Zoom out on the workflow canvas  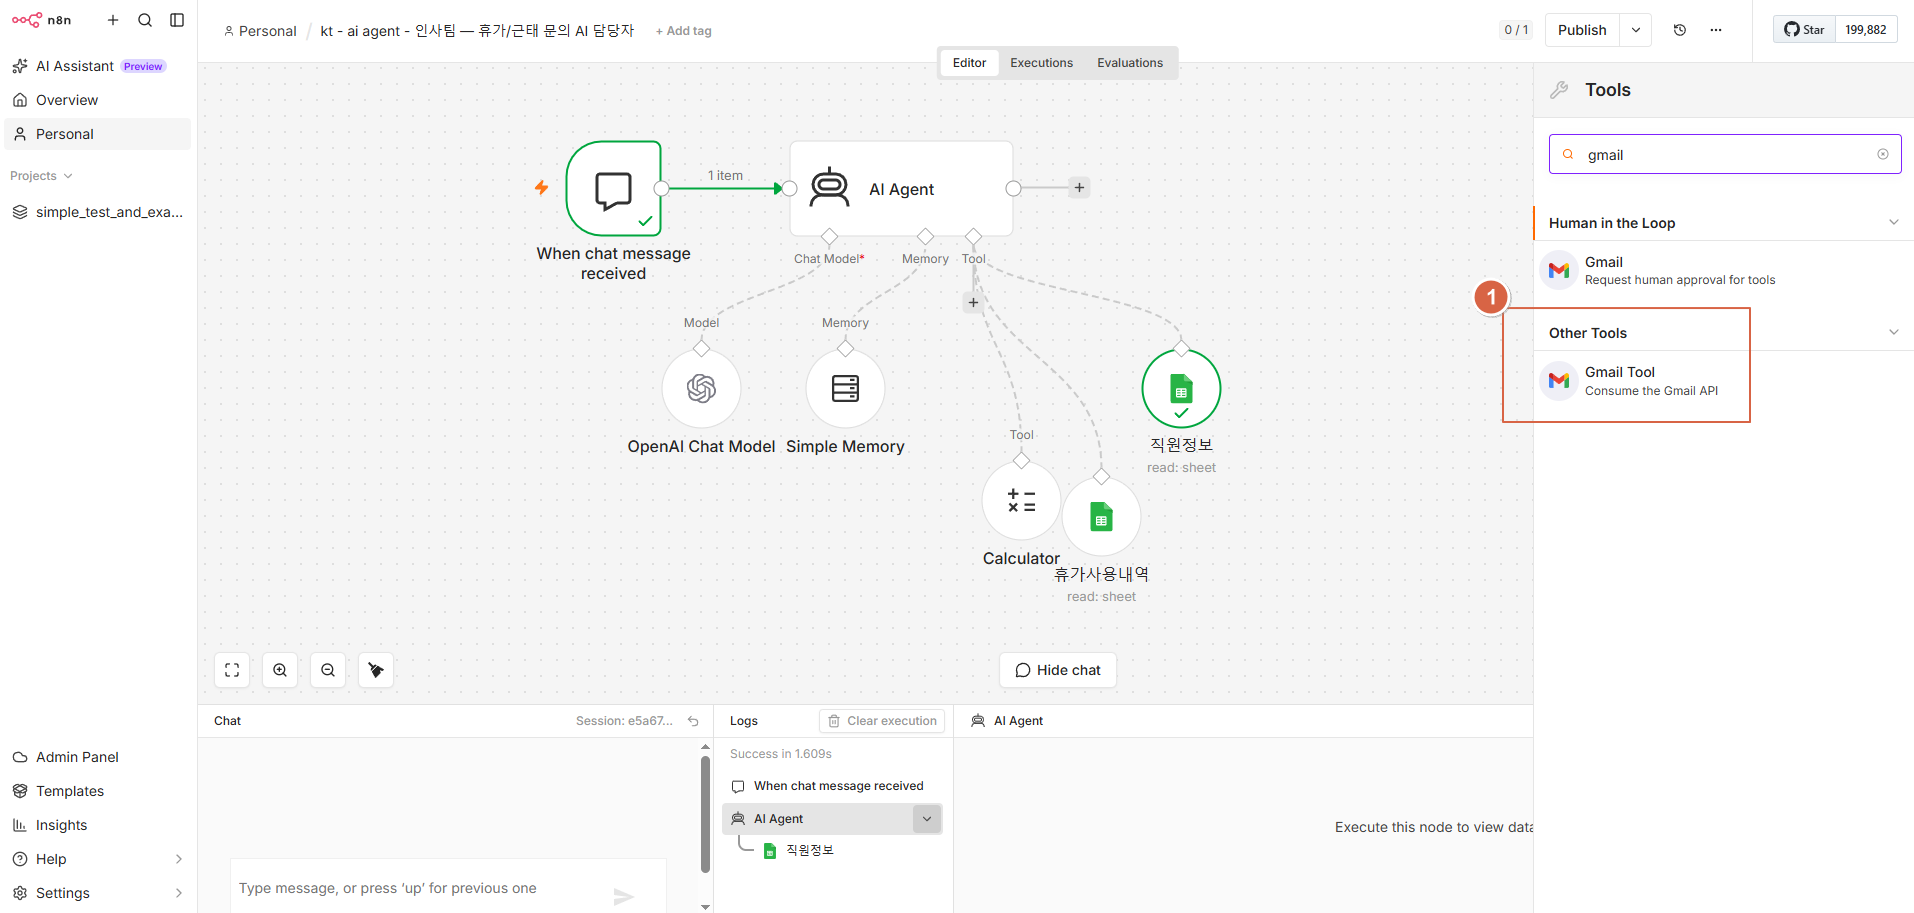point(328,670)
